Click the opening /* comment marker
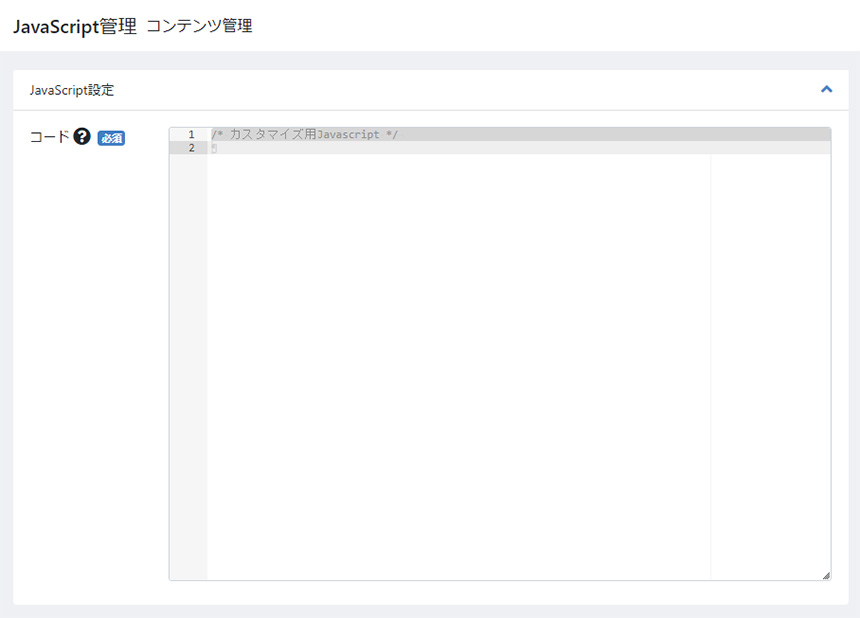Image resolution: width=860 pixels, height=618 pixels. tap(216, 134)
